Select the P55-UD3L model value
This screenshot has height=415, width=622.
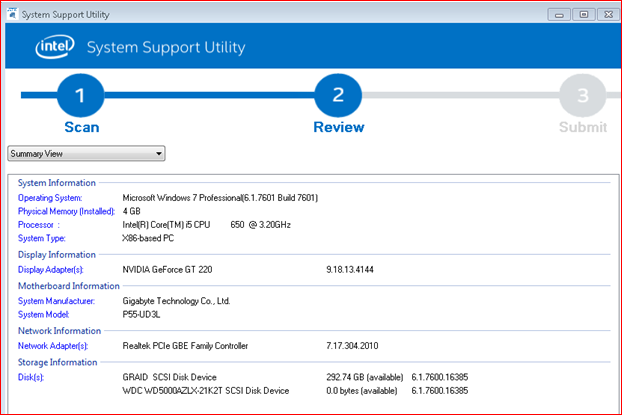141,315
